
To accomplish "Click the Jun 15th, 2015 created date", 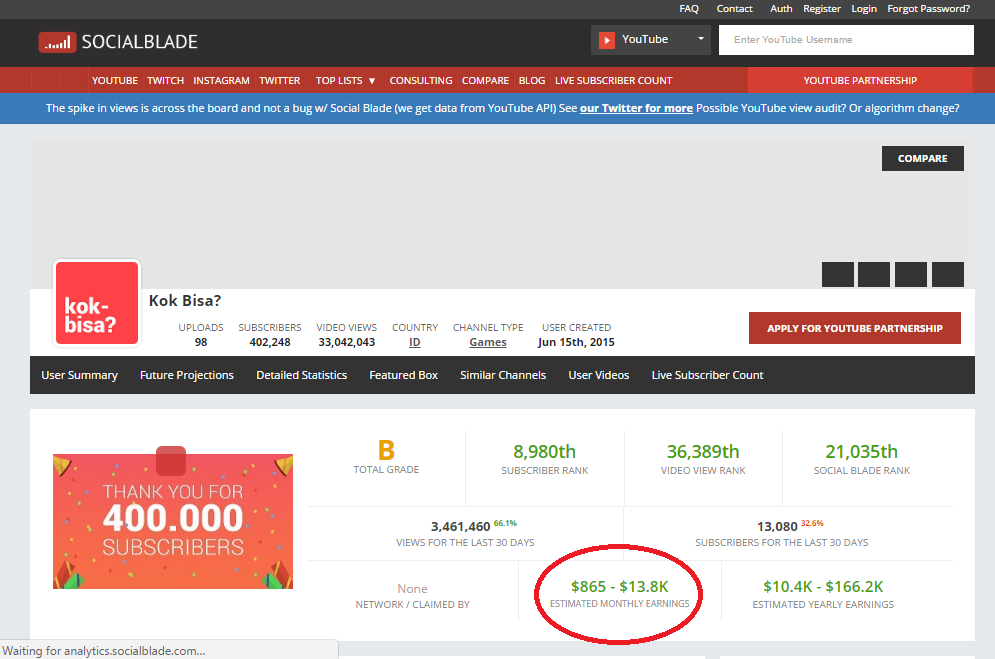I will point(576,342).
